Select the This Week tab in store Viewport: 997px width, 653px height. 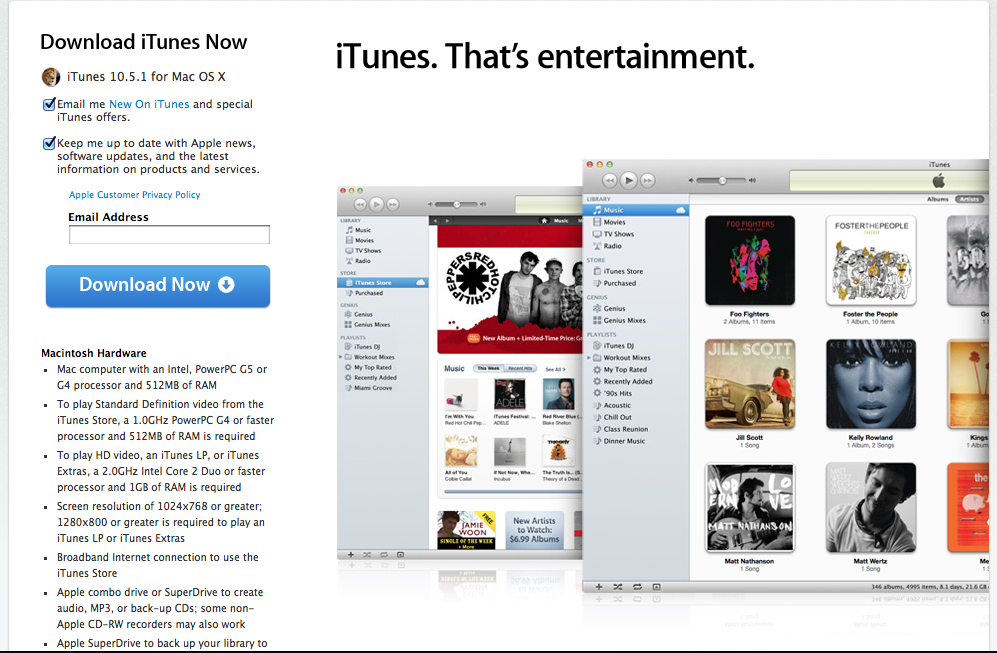click(x=488, y=369)
